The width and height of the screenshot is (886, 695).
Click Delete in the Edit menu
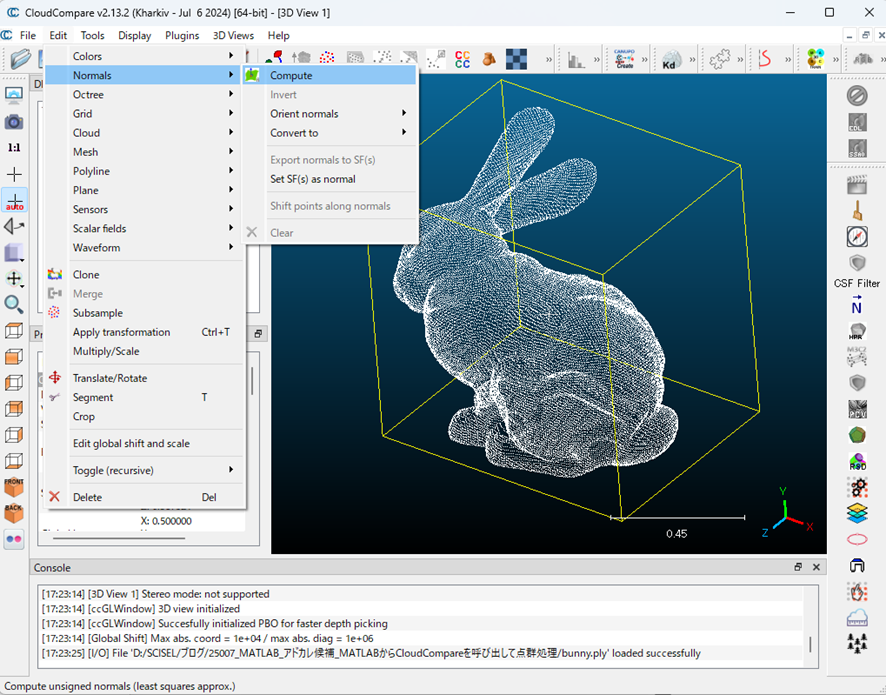click(87, 497)
